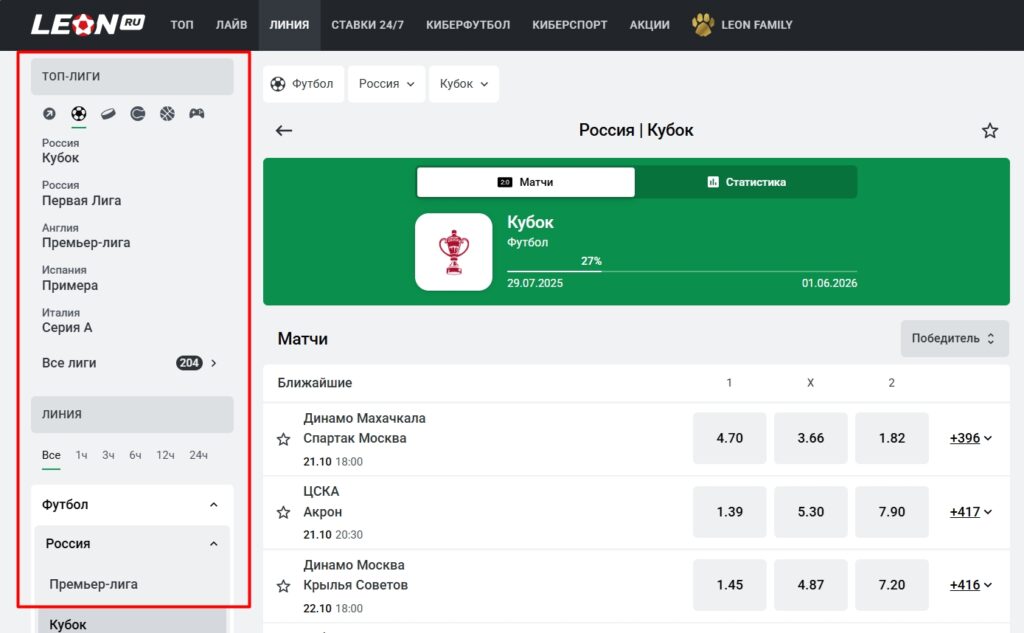
Task: Select the hockey sport icon
Action: pos(107,114)
